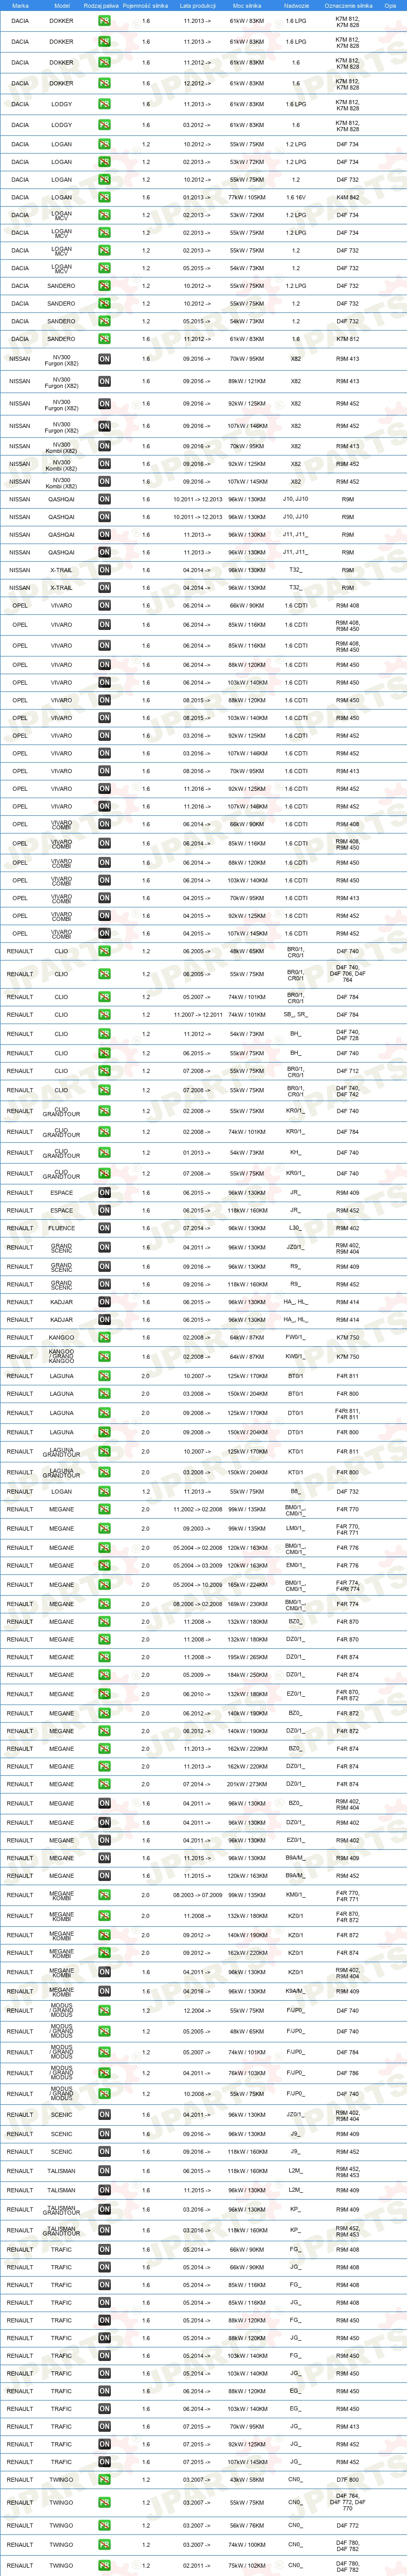Click the 'KANGOO / GRAND KANGOO' model cell

(x=61, y=1356)
